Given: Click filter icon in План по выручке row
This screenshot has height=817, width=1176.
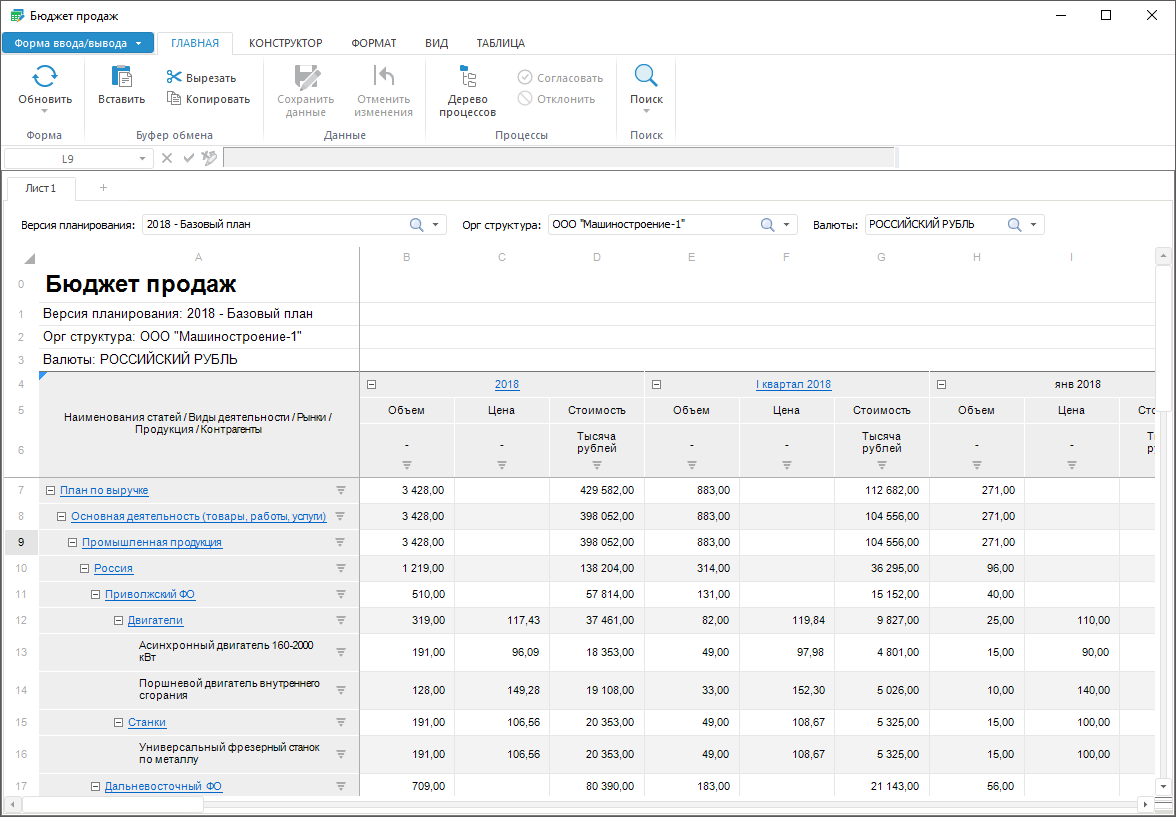Looking at the screenshot, I should [340, 490].
